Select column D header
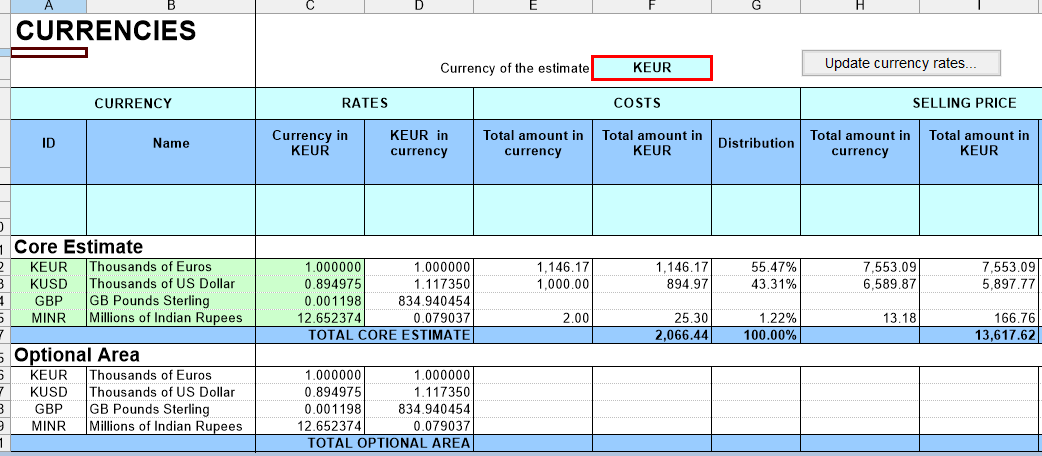This screenshot has width=1042, height=456. pos(418,6)
